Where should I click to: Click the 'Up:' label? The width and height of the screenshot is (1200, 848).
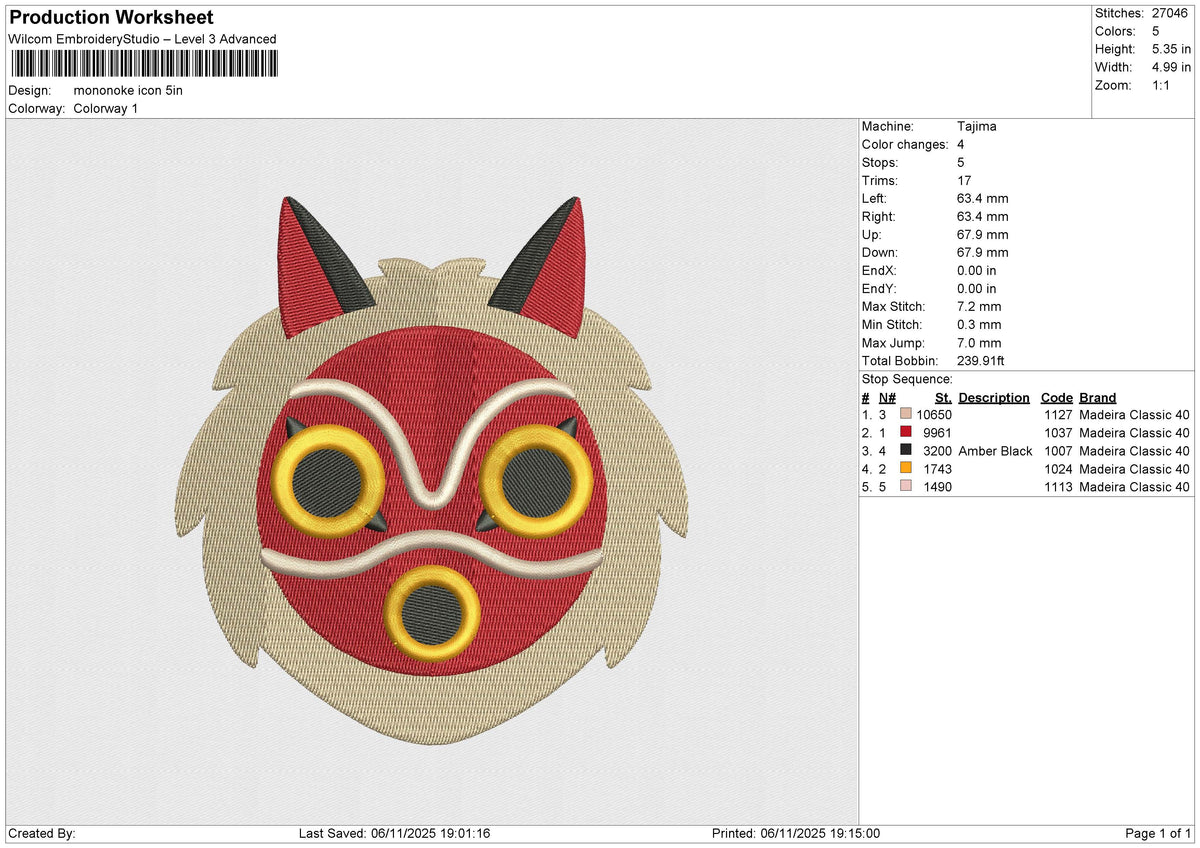[873, 235]
